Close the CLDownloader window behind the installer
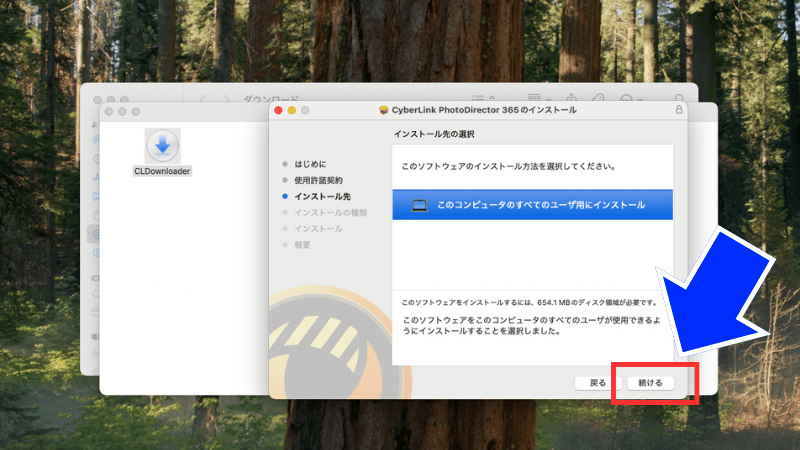 coord(109,111)
